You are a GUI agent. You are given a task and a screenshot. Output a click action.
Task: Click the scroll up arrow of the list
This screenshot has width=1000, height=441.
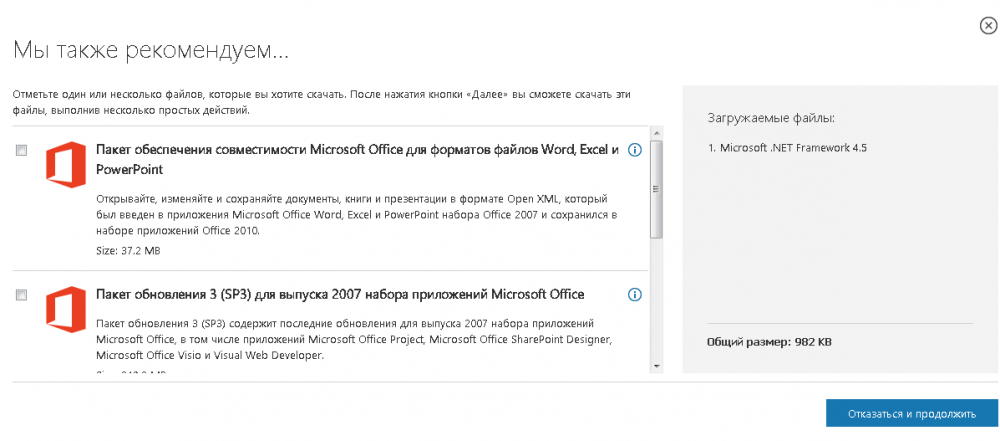[656, 134]
